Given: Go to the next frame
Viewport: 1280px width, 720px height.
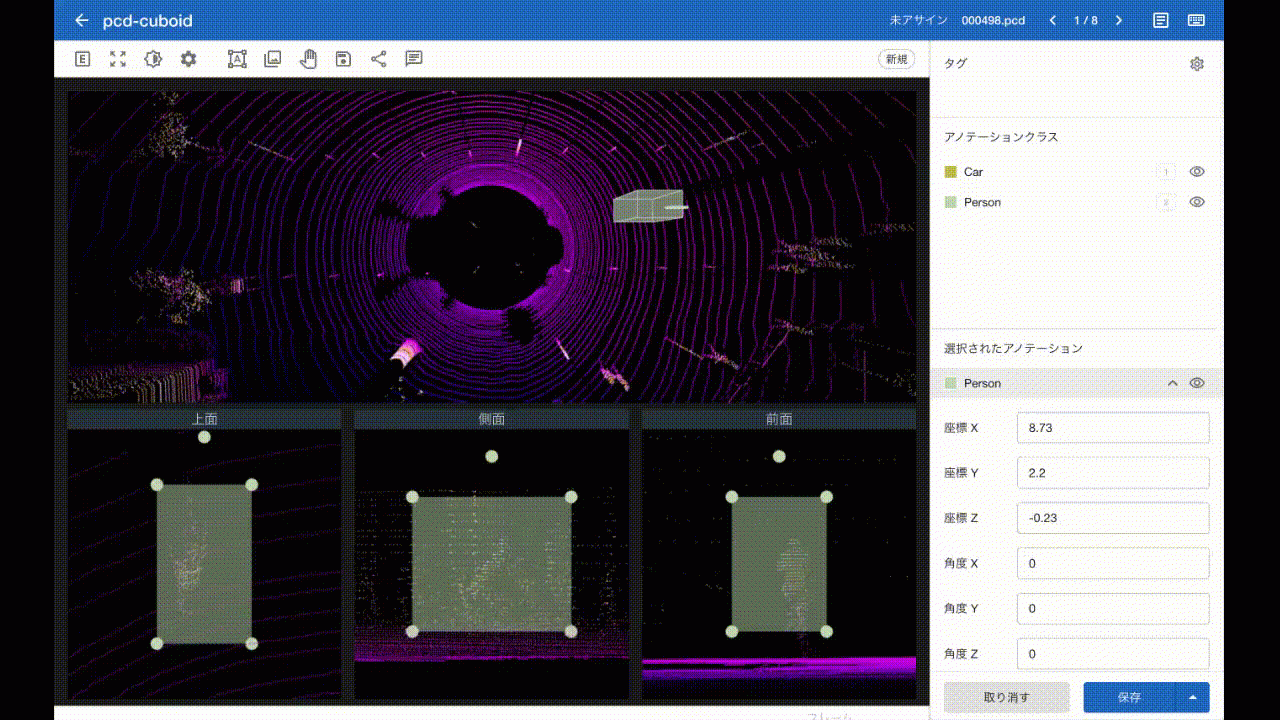Looking at the screenshot, I should [1119, 21].
